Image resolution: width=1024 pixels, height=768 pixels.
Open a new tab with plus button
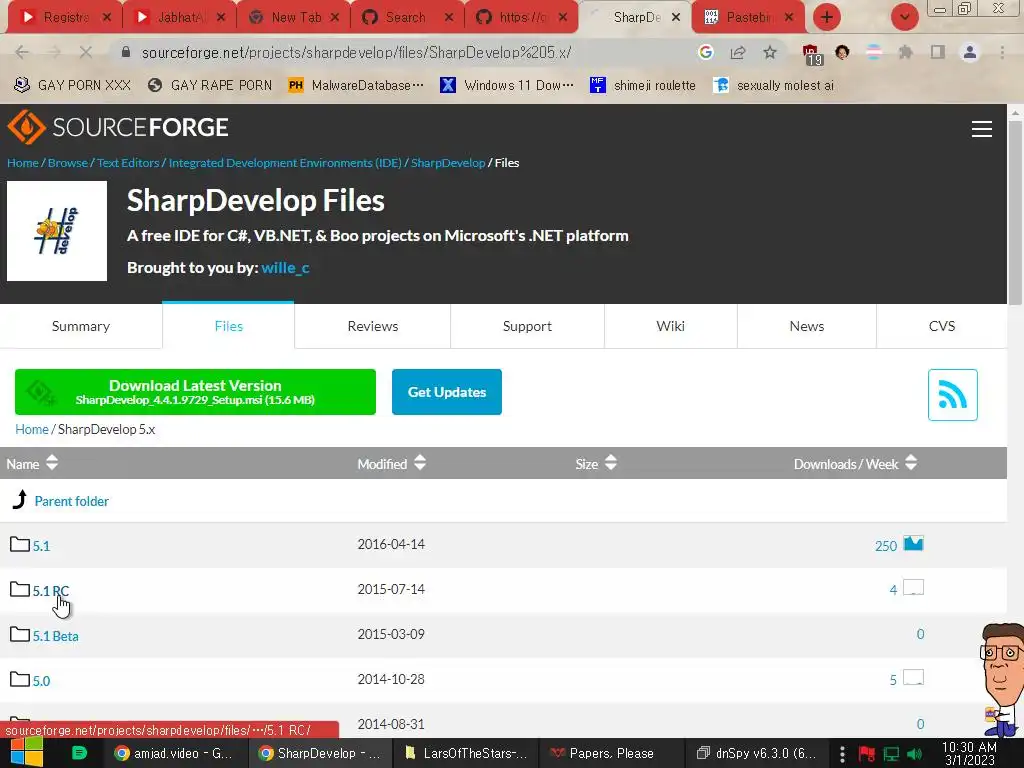tap(827, 17)
